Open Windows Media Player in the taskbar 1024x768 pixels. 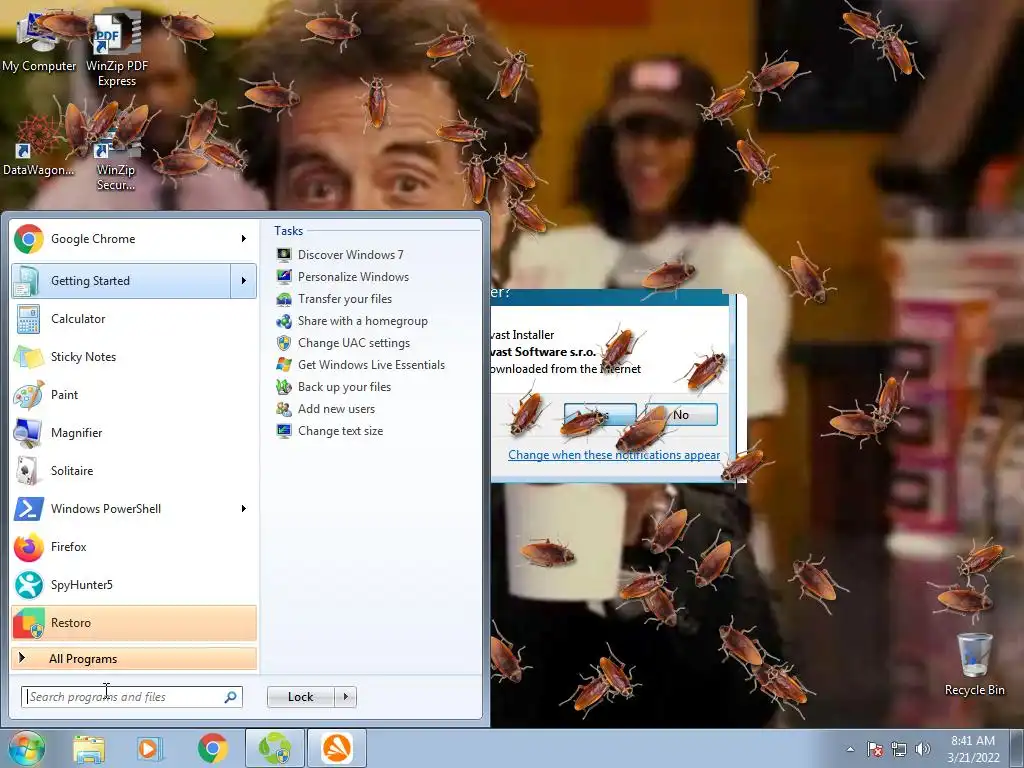pos(150,748)
